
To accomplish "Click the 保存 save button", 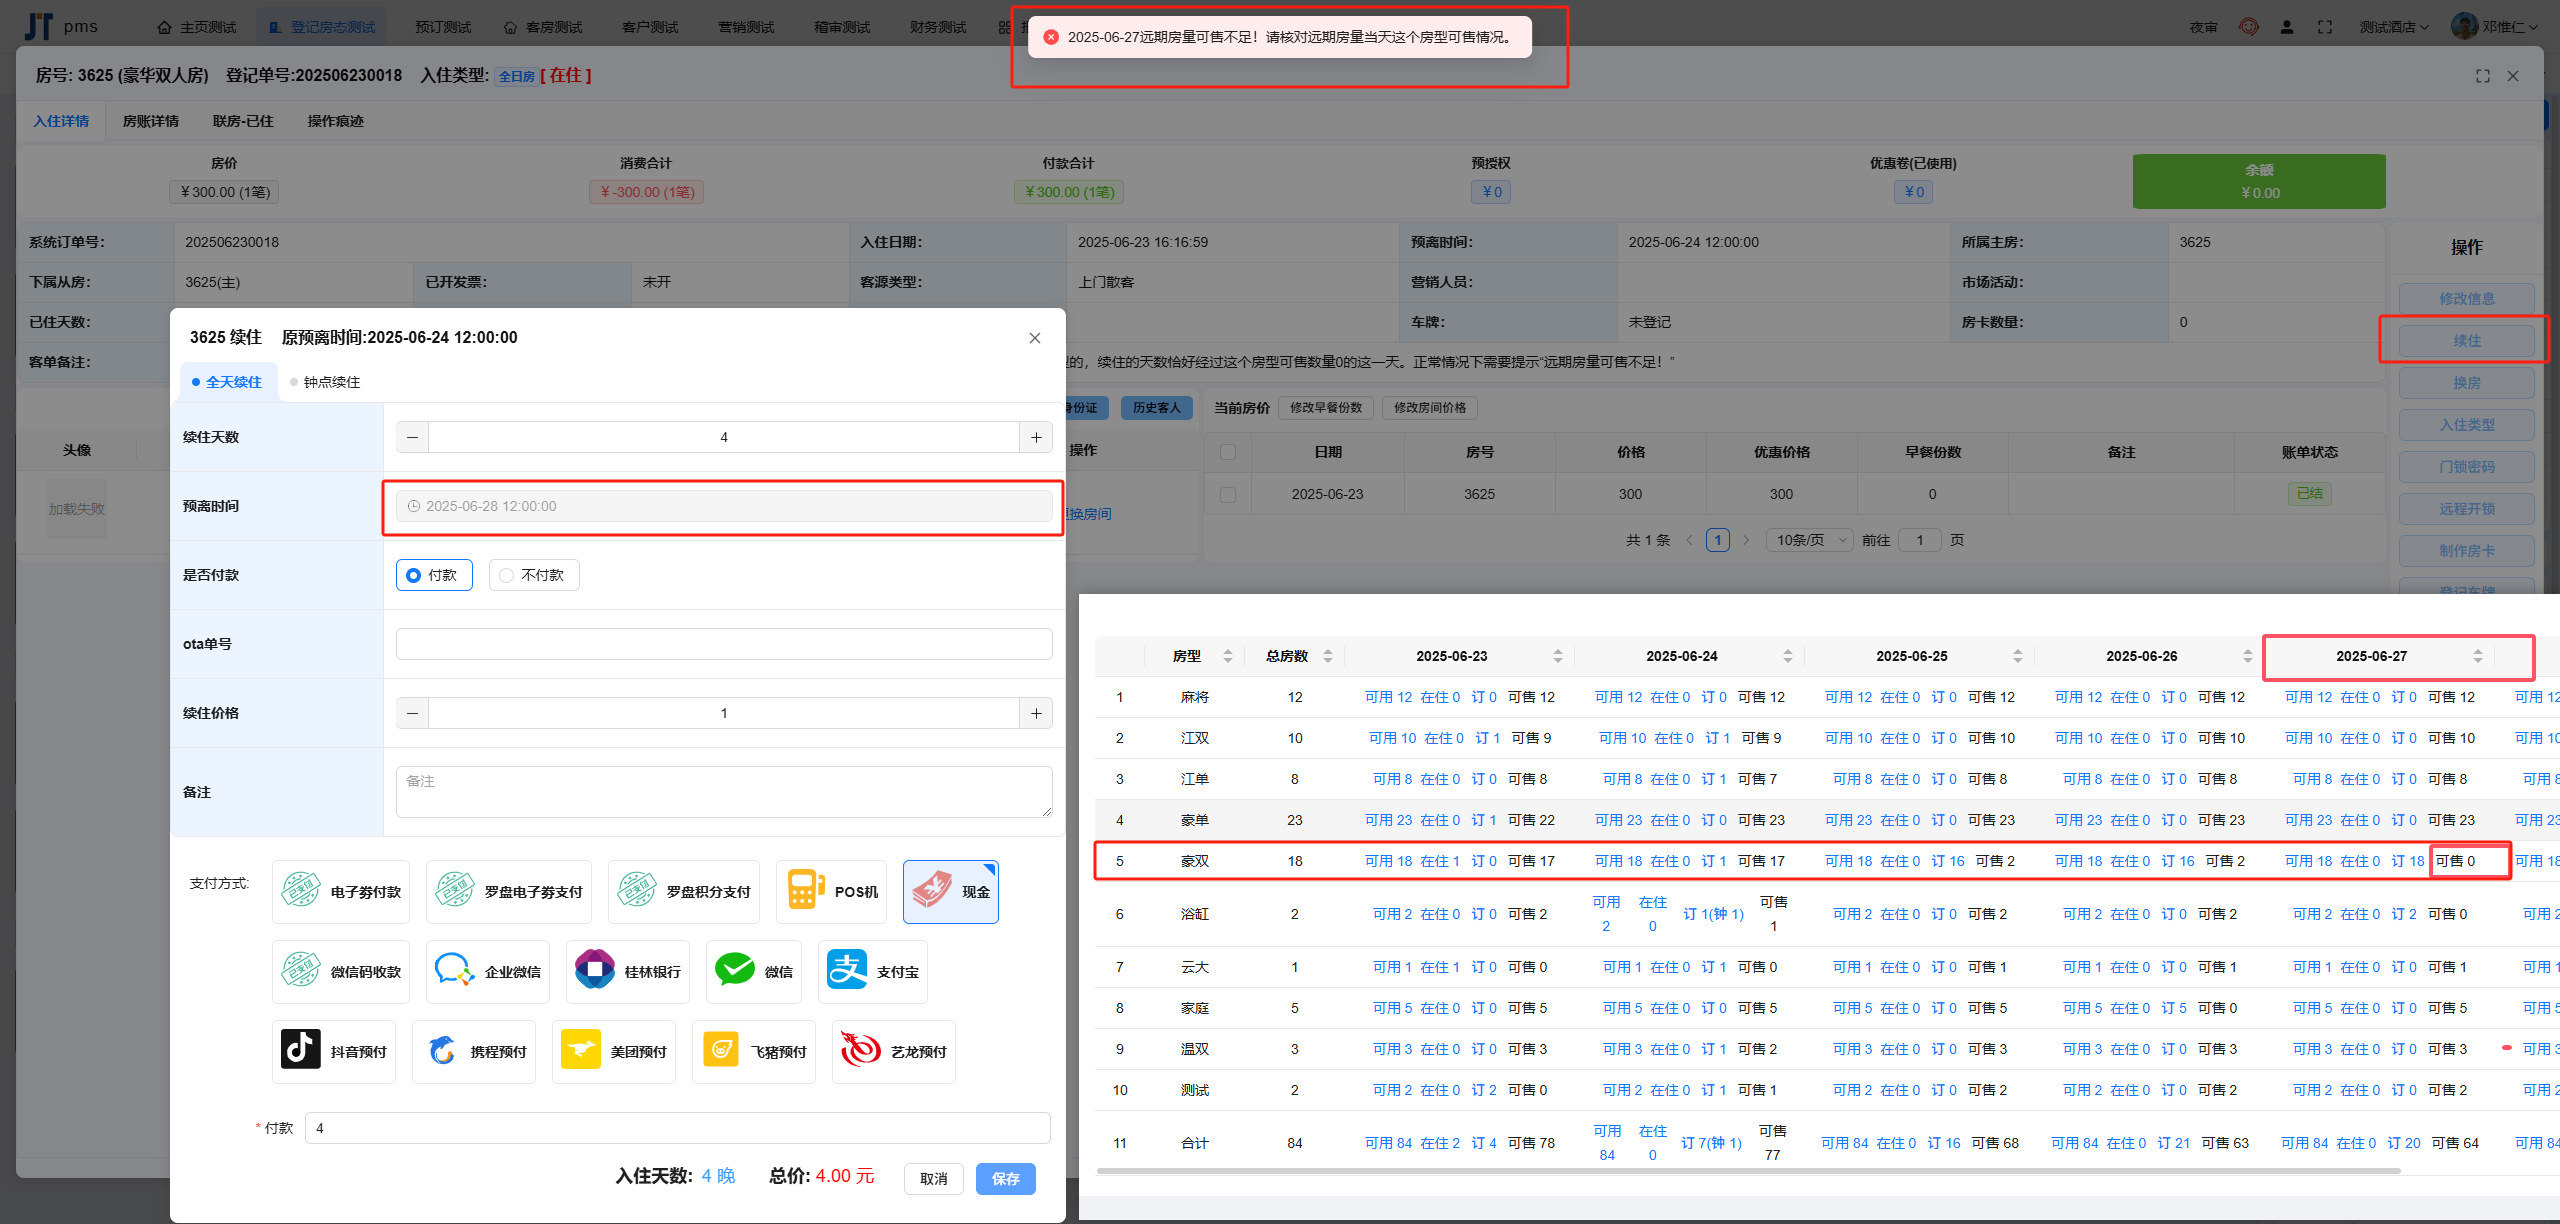I will [x=1005, y=1178].
